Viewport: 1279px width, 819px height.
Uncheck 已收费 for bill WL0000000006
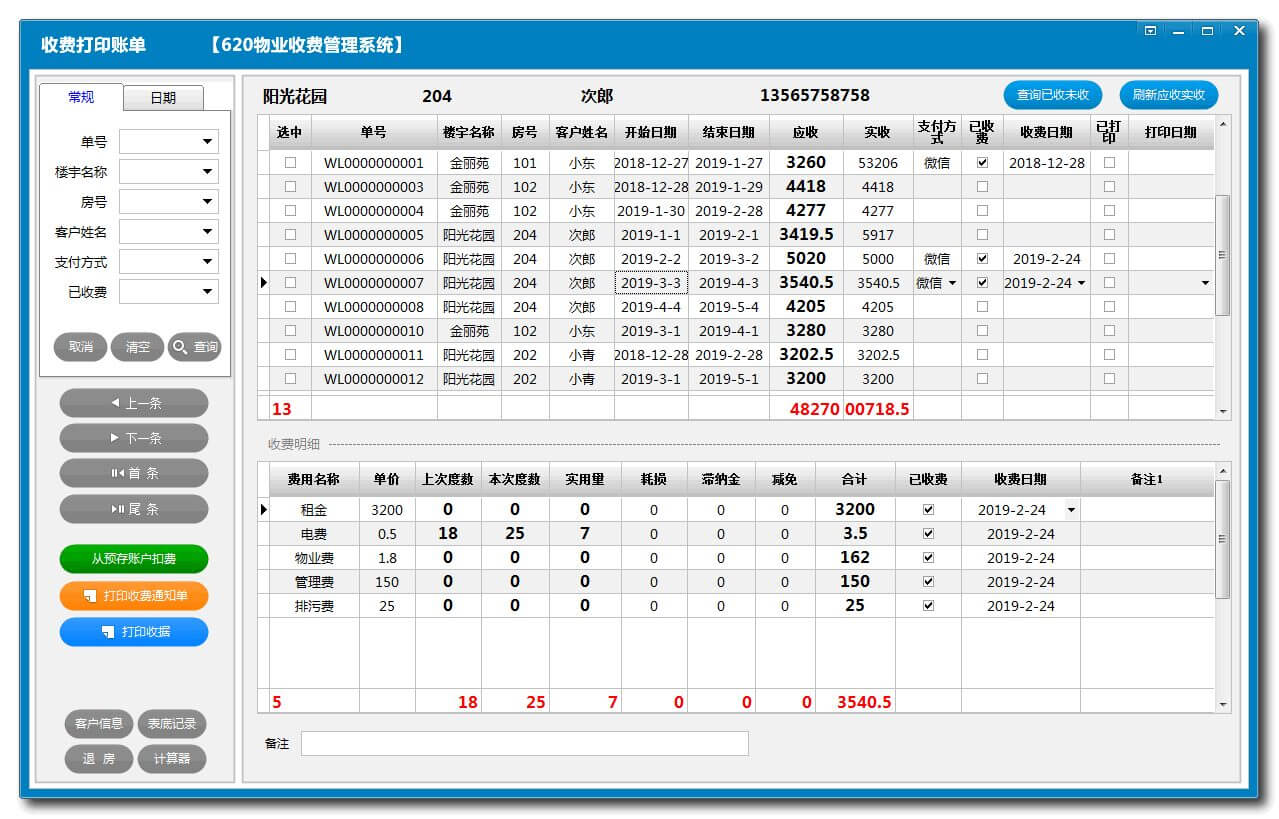click(982, 258)
